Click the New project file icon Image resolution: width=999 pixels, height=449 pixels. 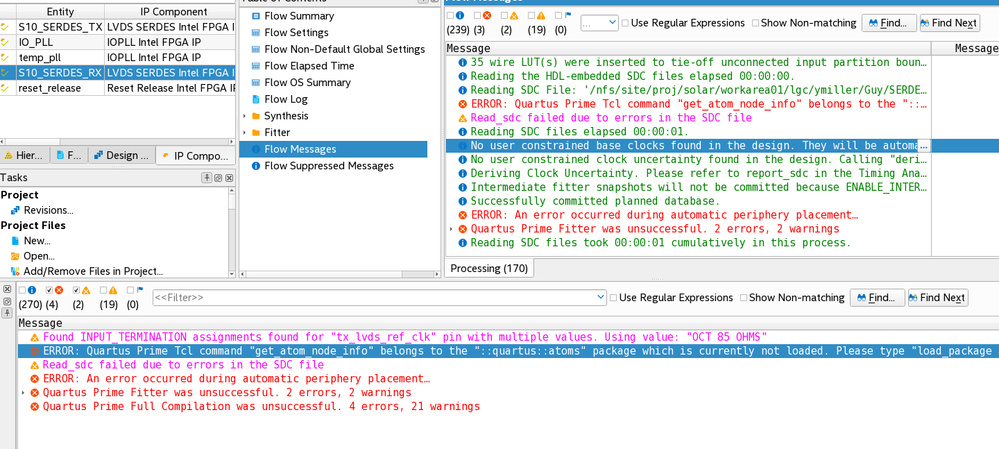click(x=15, y=241)
